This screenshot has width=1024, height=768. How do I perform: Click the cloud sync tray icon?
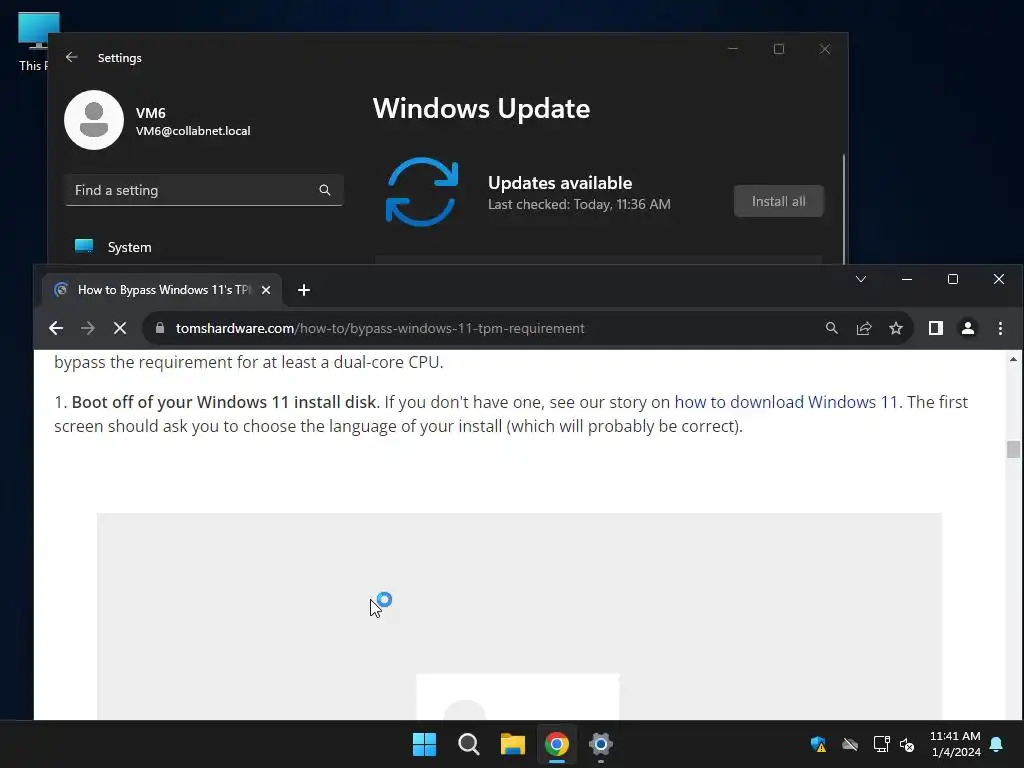tap(850, 744)
